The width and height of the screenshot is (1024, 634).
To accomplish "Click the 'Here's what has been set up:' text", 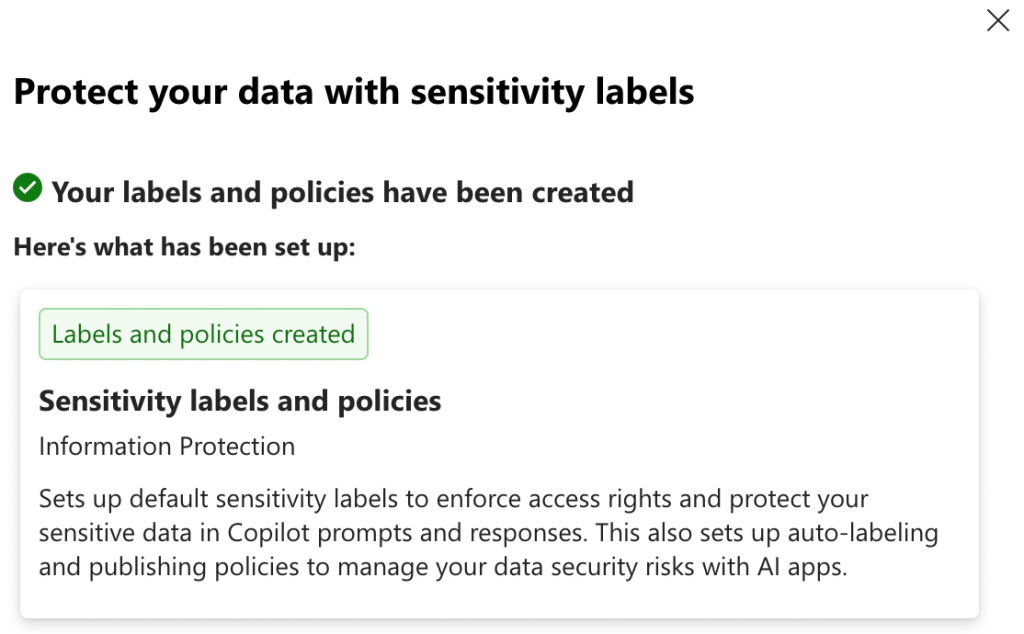I will point(184,247).
